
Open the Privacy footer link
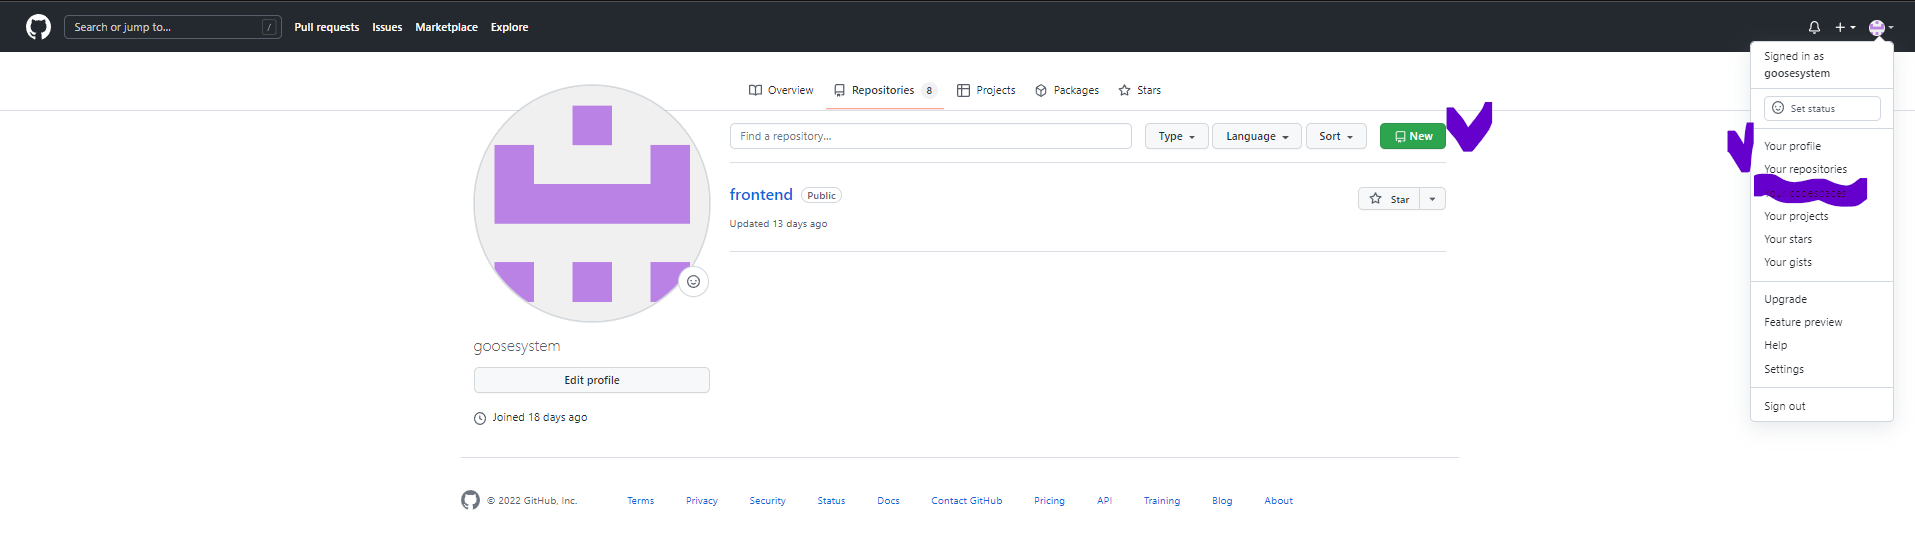coord(701,501)
